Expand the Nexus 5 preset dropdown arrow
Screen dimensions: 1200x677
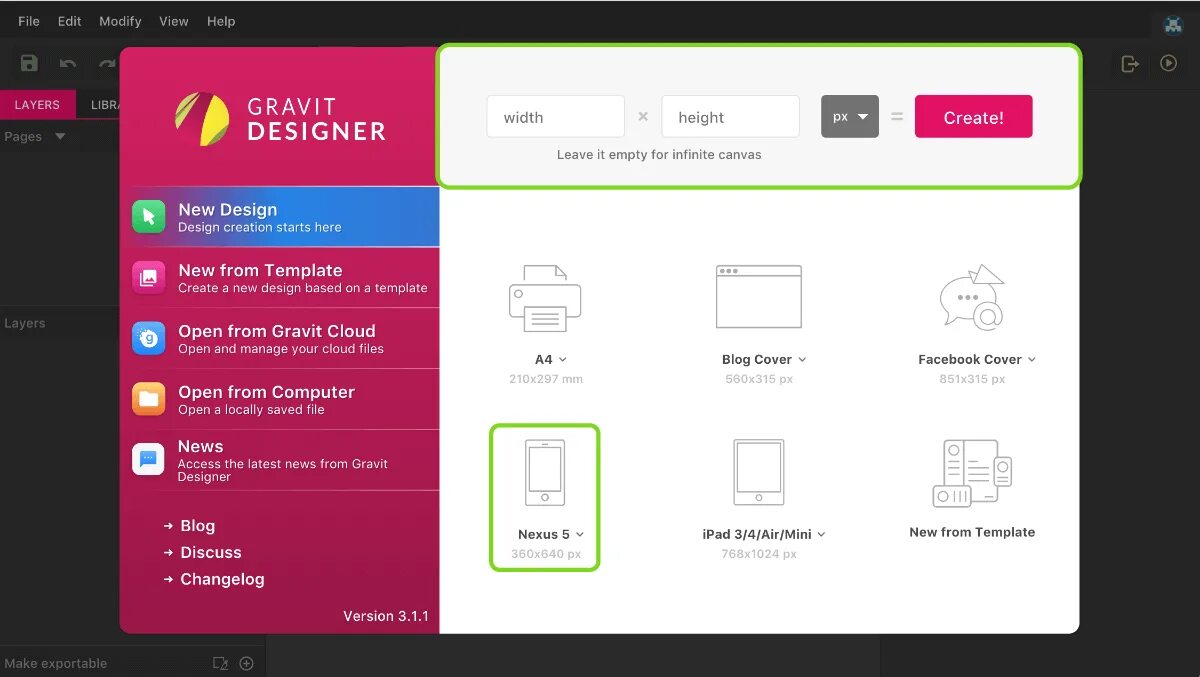click(580, 534)
